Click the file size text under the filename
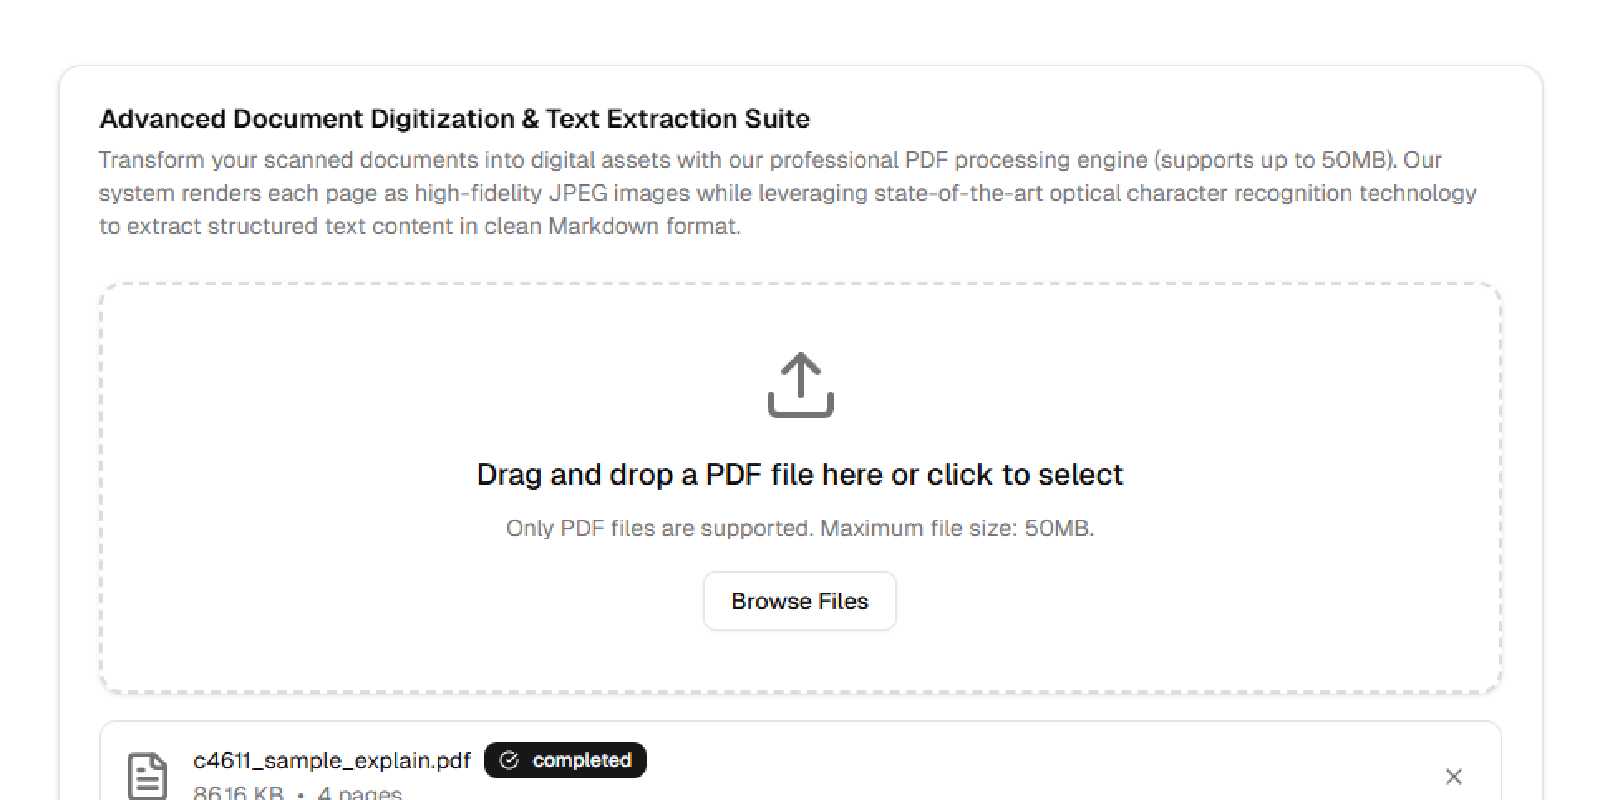Viewport: 1600px width, 800px height. coord(238,793)
